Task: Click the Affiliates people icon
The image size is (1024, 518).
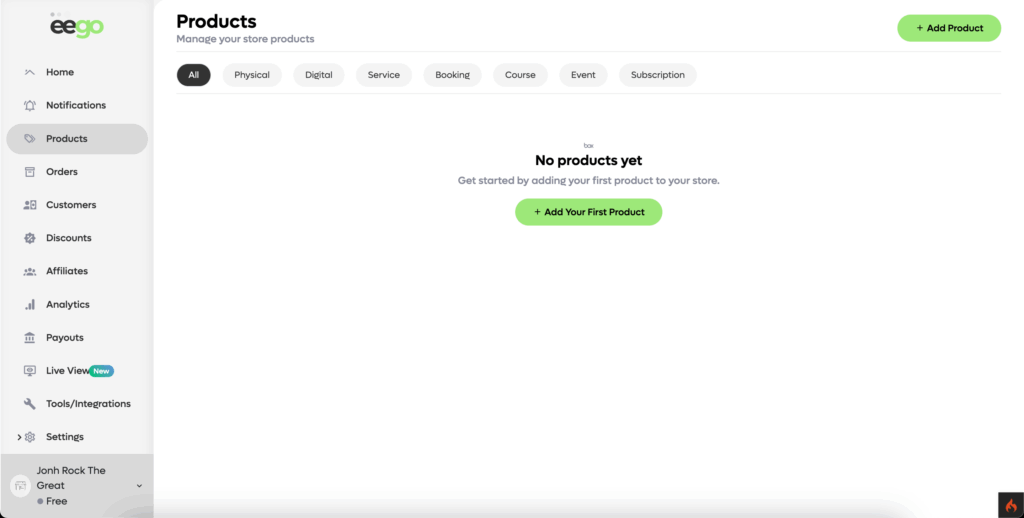Action: click(x=30, y=271)
